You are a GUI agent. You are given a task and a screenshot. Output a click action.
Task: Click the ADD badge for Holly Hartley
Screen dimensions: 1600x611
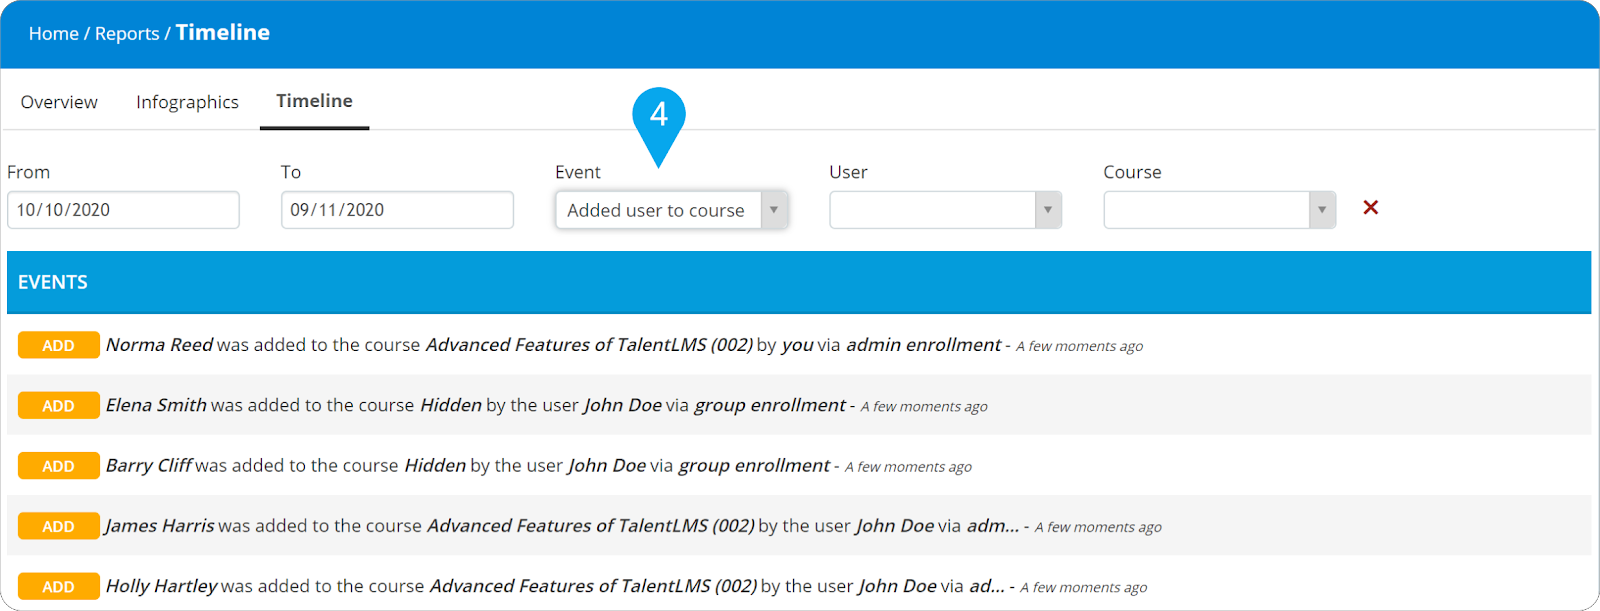tap(59, 586)
